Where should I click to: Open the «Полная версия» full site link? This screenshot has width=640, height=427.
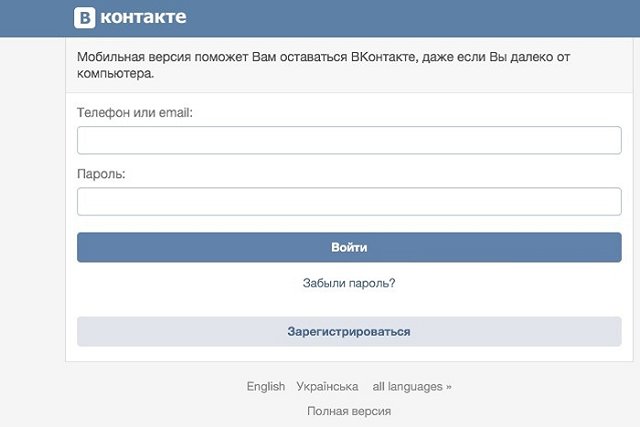pyautogui.click(x=349, y=411)
